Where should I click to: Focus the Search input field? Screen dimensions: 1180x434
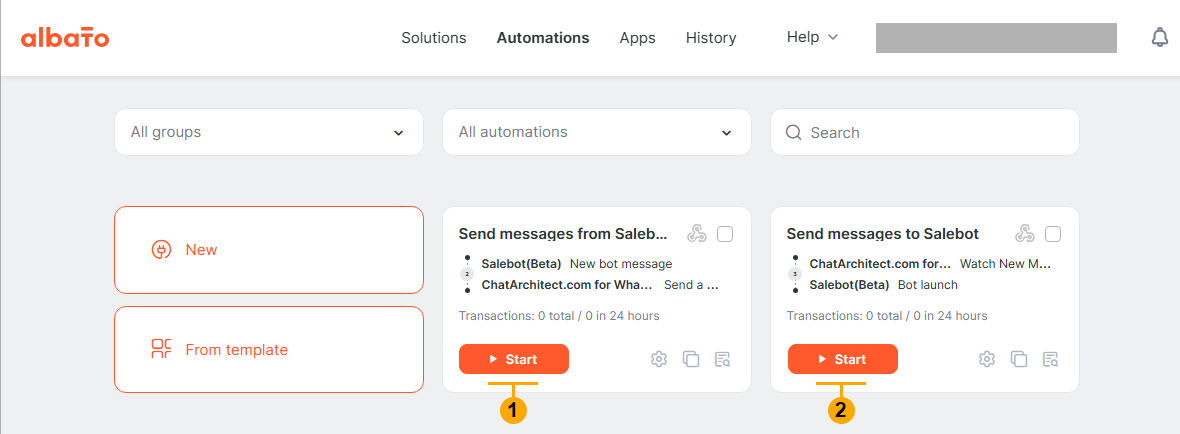tap(925, 132)
